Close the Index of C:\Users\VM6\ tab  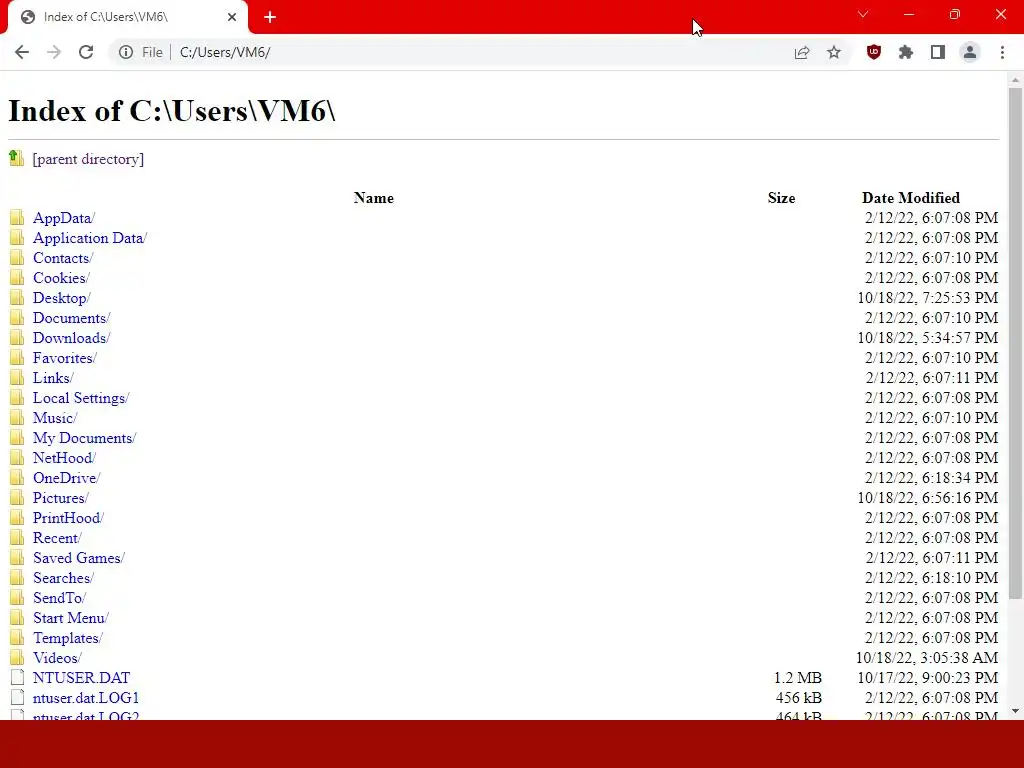[x=232, y=17]
